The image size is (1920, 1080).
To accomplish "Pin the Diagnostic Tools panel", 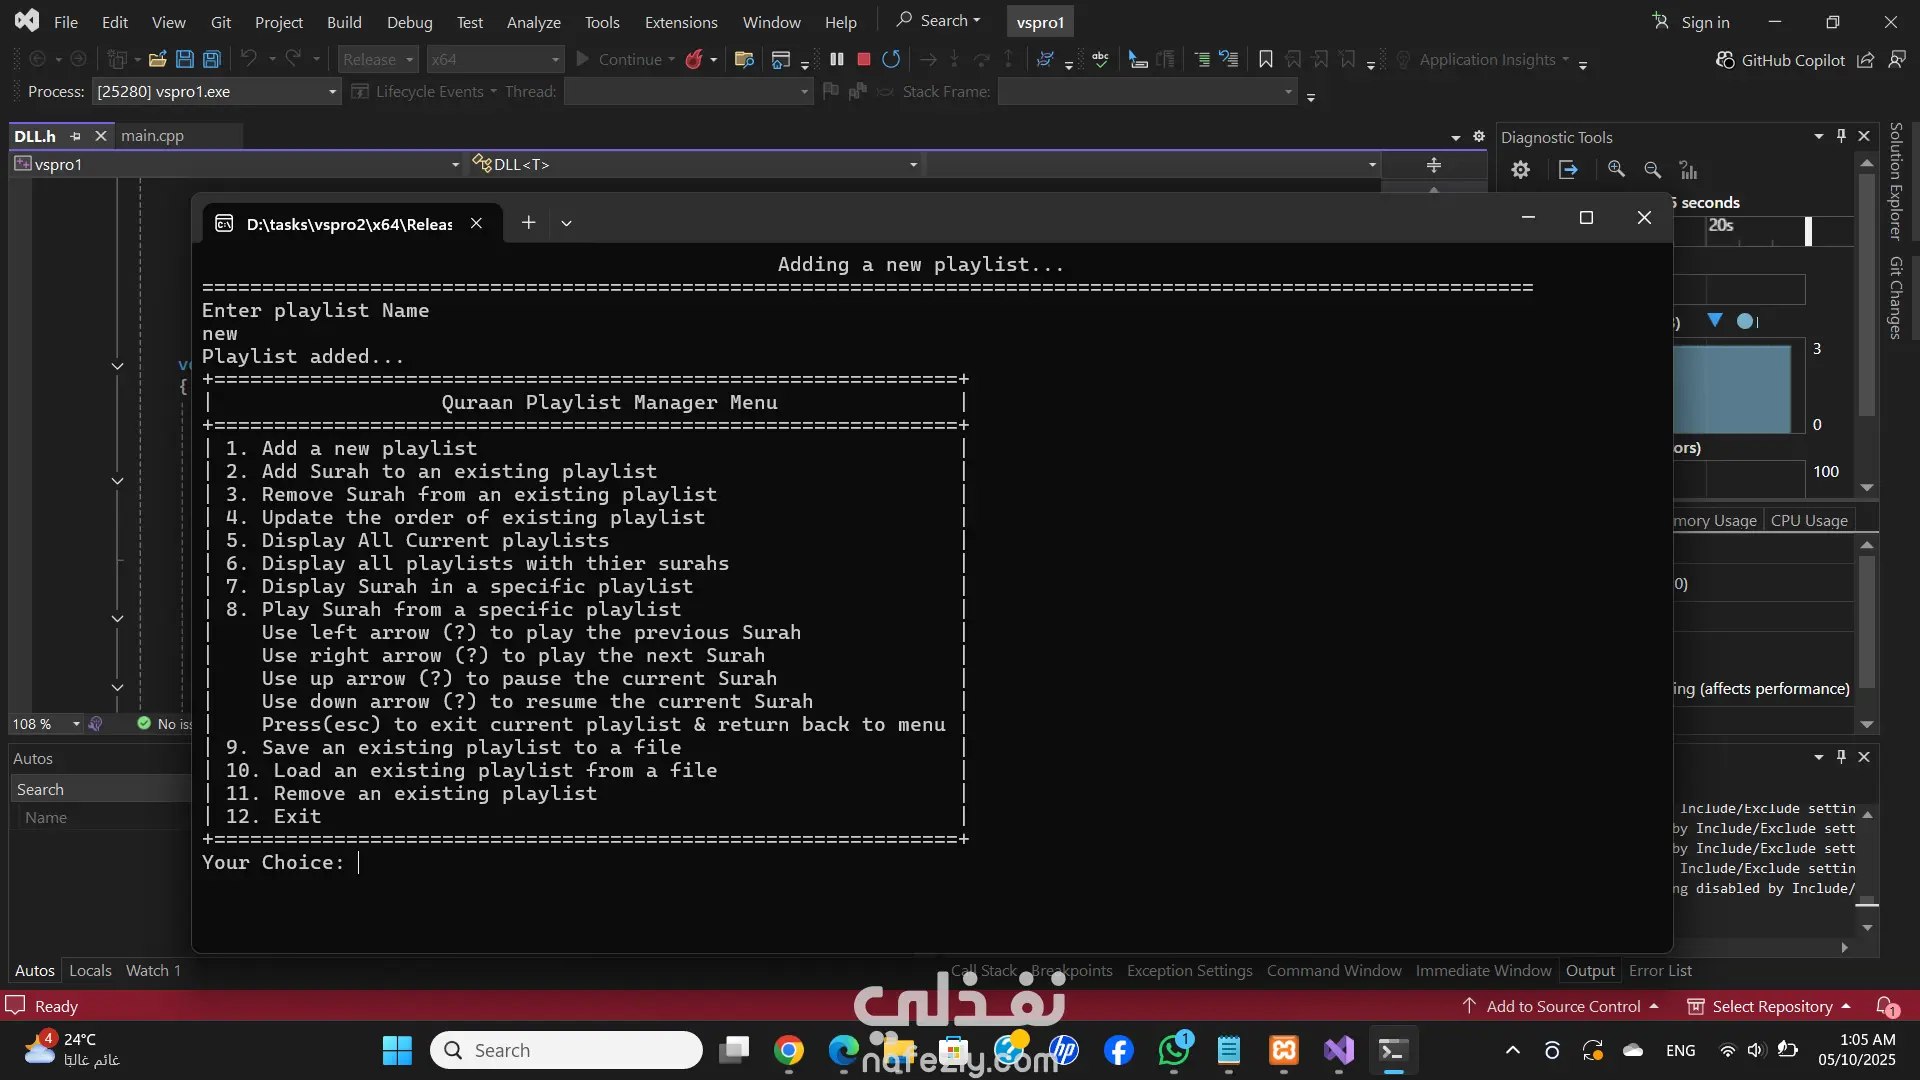I will click(x=1841, y=136).
